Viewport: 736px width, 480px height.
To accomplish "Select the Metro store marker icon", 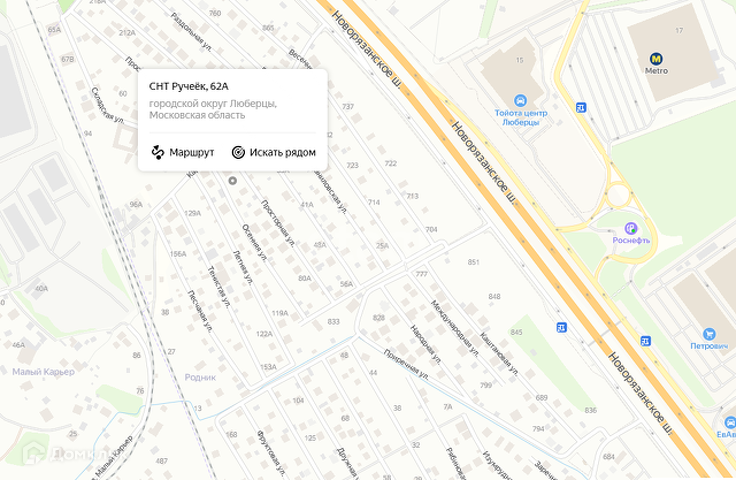I will pyautogui.click(x=656, y=59).
